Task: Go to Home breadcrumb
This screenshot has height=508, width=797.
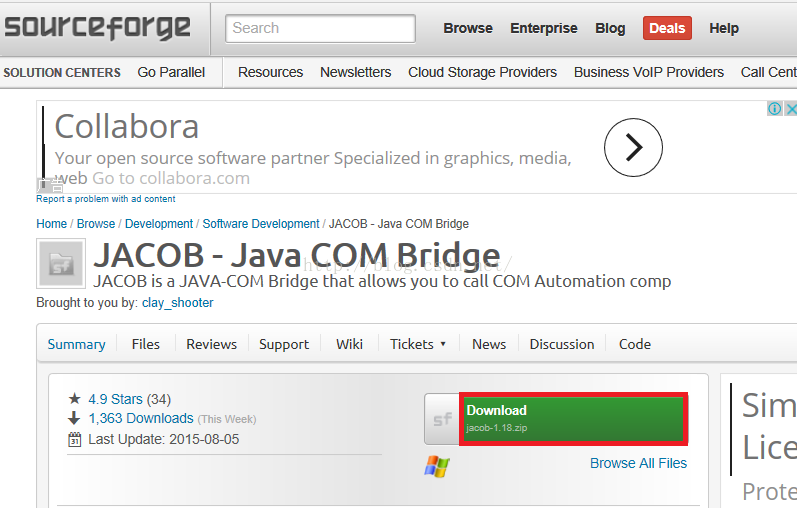Action: point(51,224)
